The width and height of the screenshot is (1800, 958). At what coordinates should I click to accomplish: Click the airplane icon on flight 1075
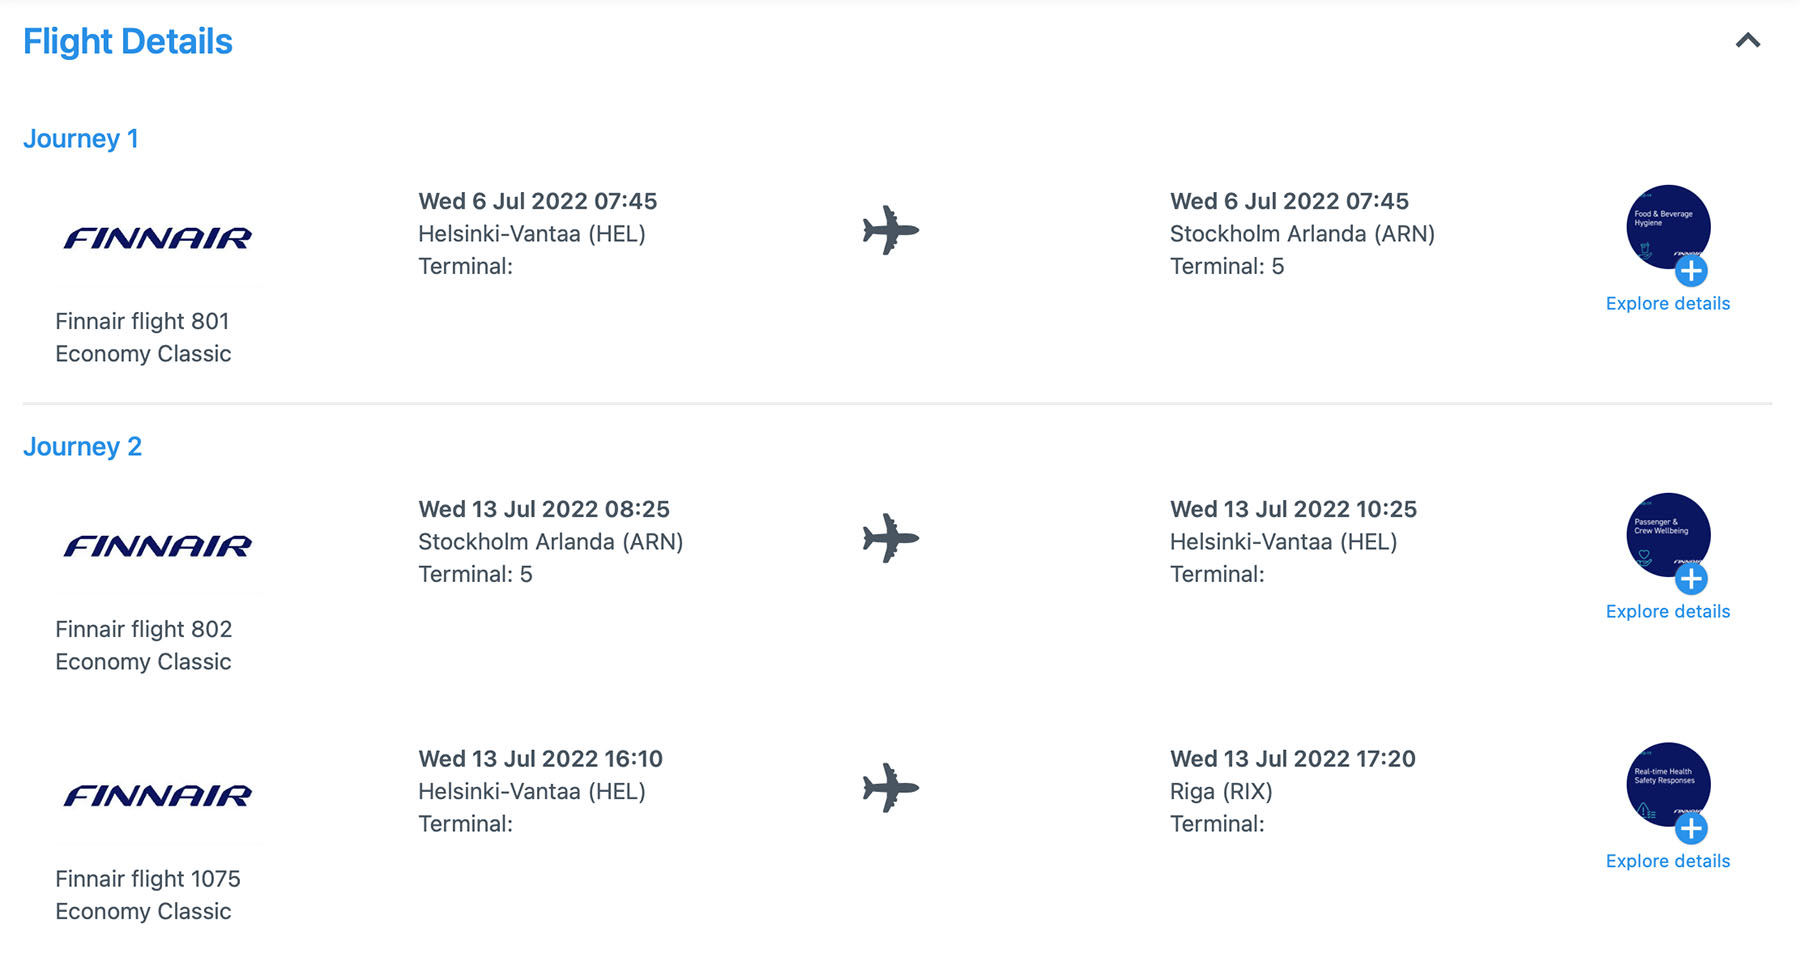click(889, 789)
